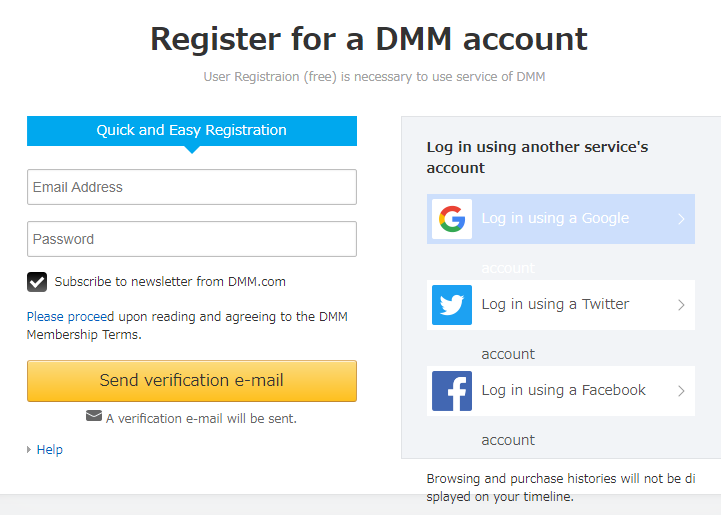This screenshot has height=515, width=721.
Task: Focus the Email Address input field
Action: point(191,187)
